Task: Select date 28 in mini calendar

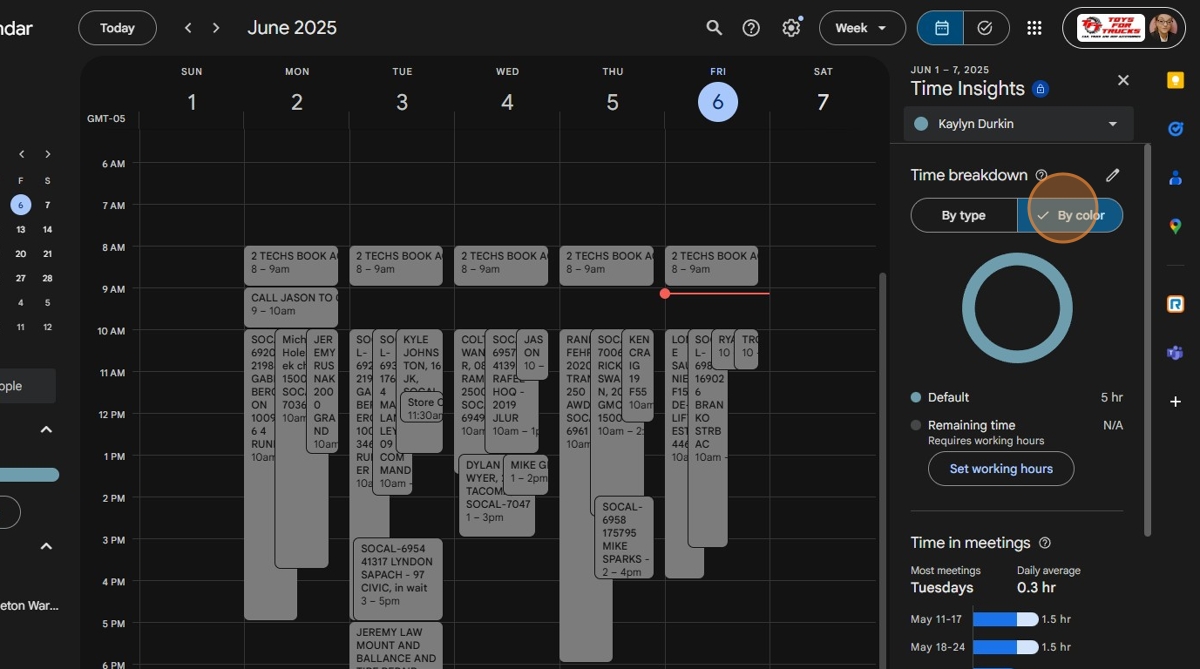Action: pyautogui.click(x=47, y=278)
